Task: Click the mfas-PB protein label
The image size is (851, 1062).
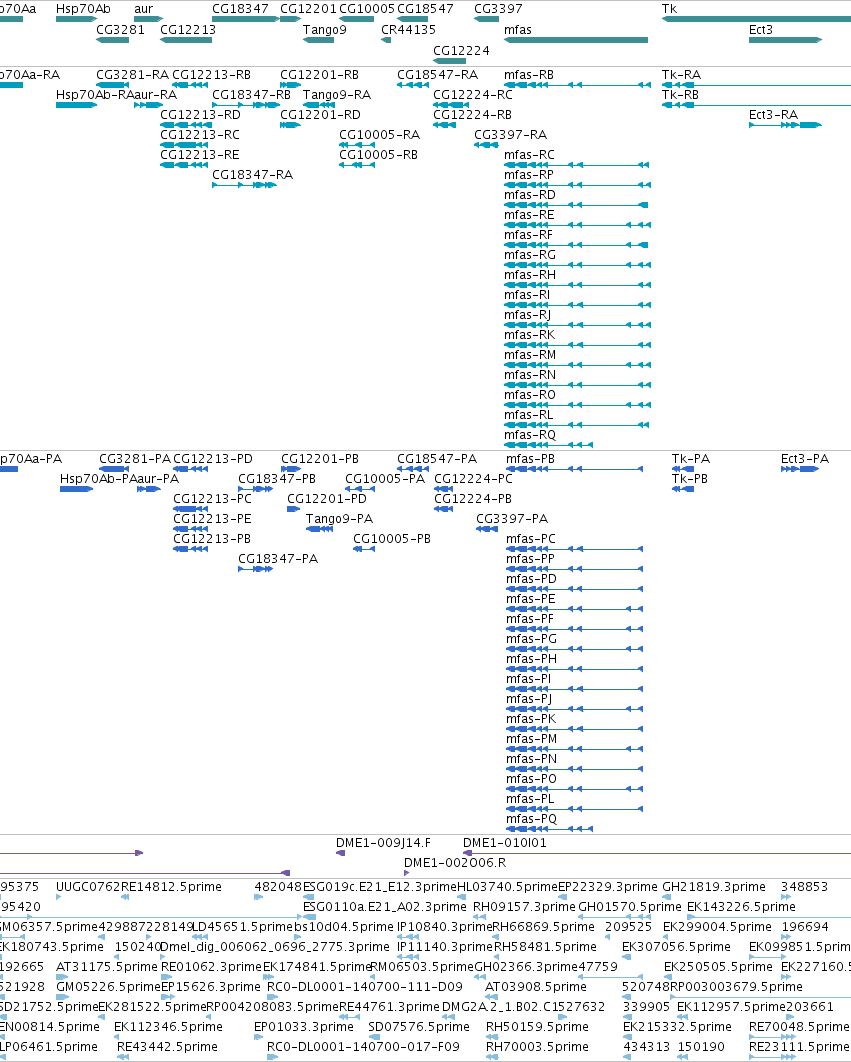Action: [531, 459]
